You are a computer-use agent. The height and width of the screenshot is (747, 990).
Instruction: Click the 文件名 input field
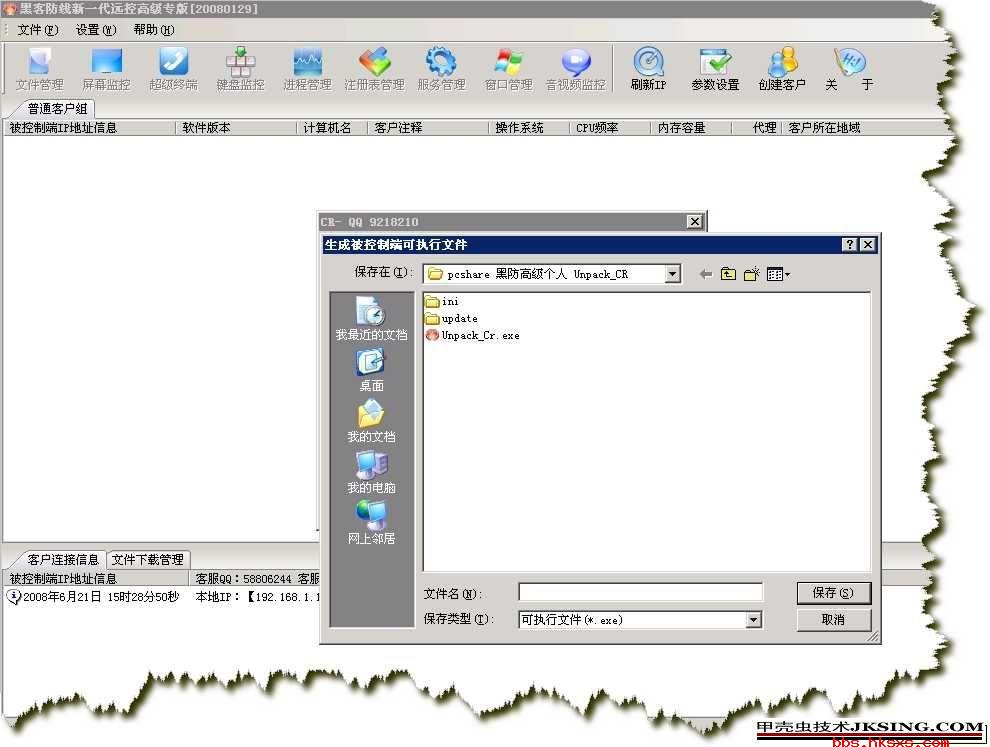[640, 593]
